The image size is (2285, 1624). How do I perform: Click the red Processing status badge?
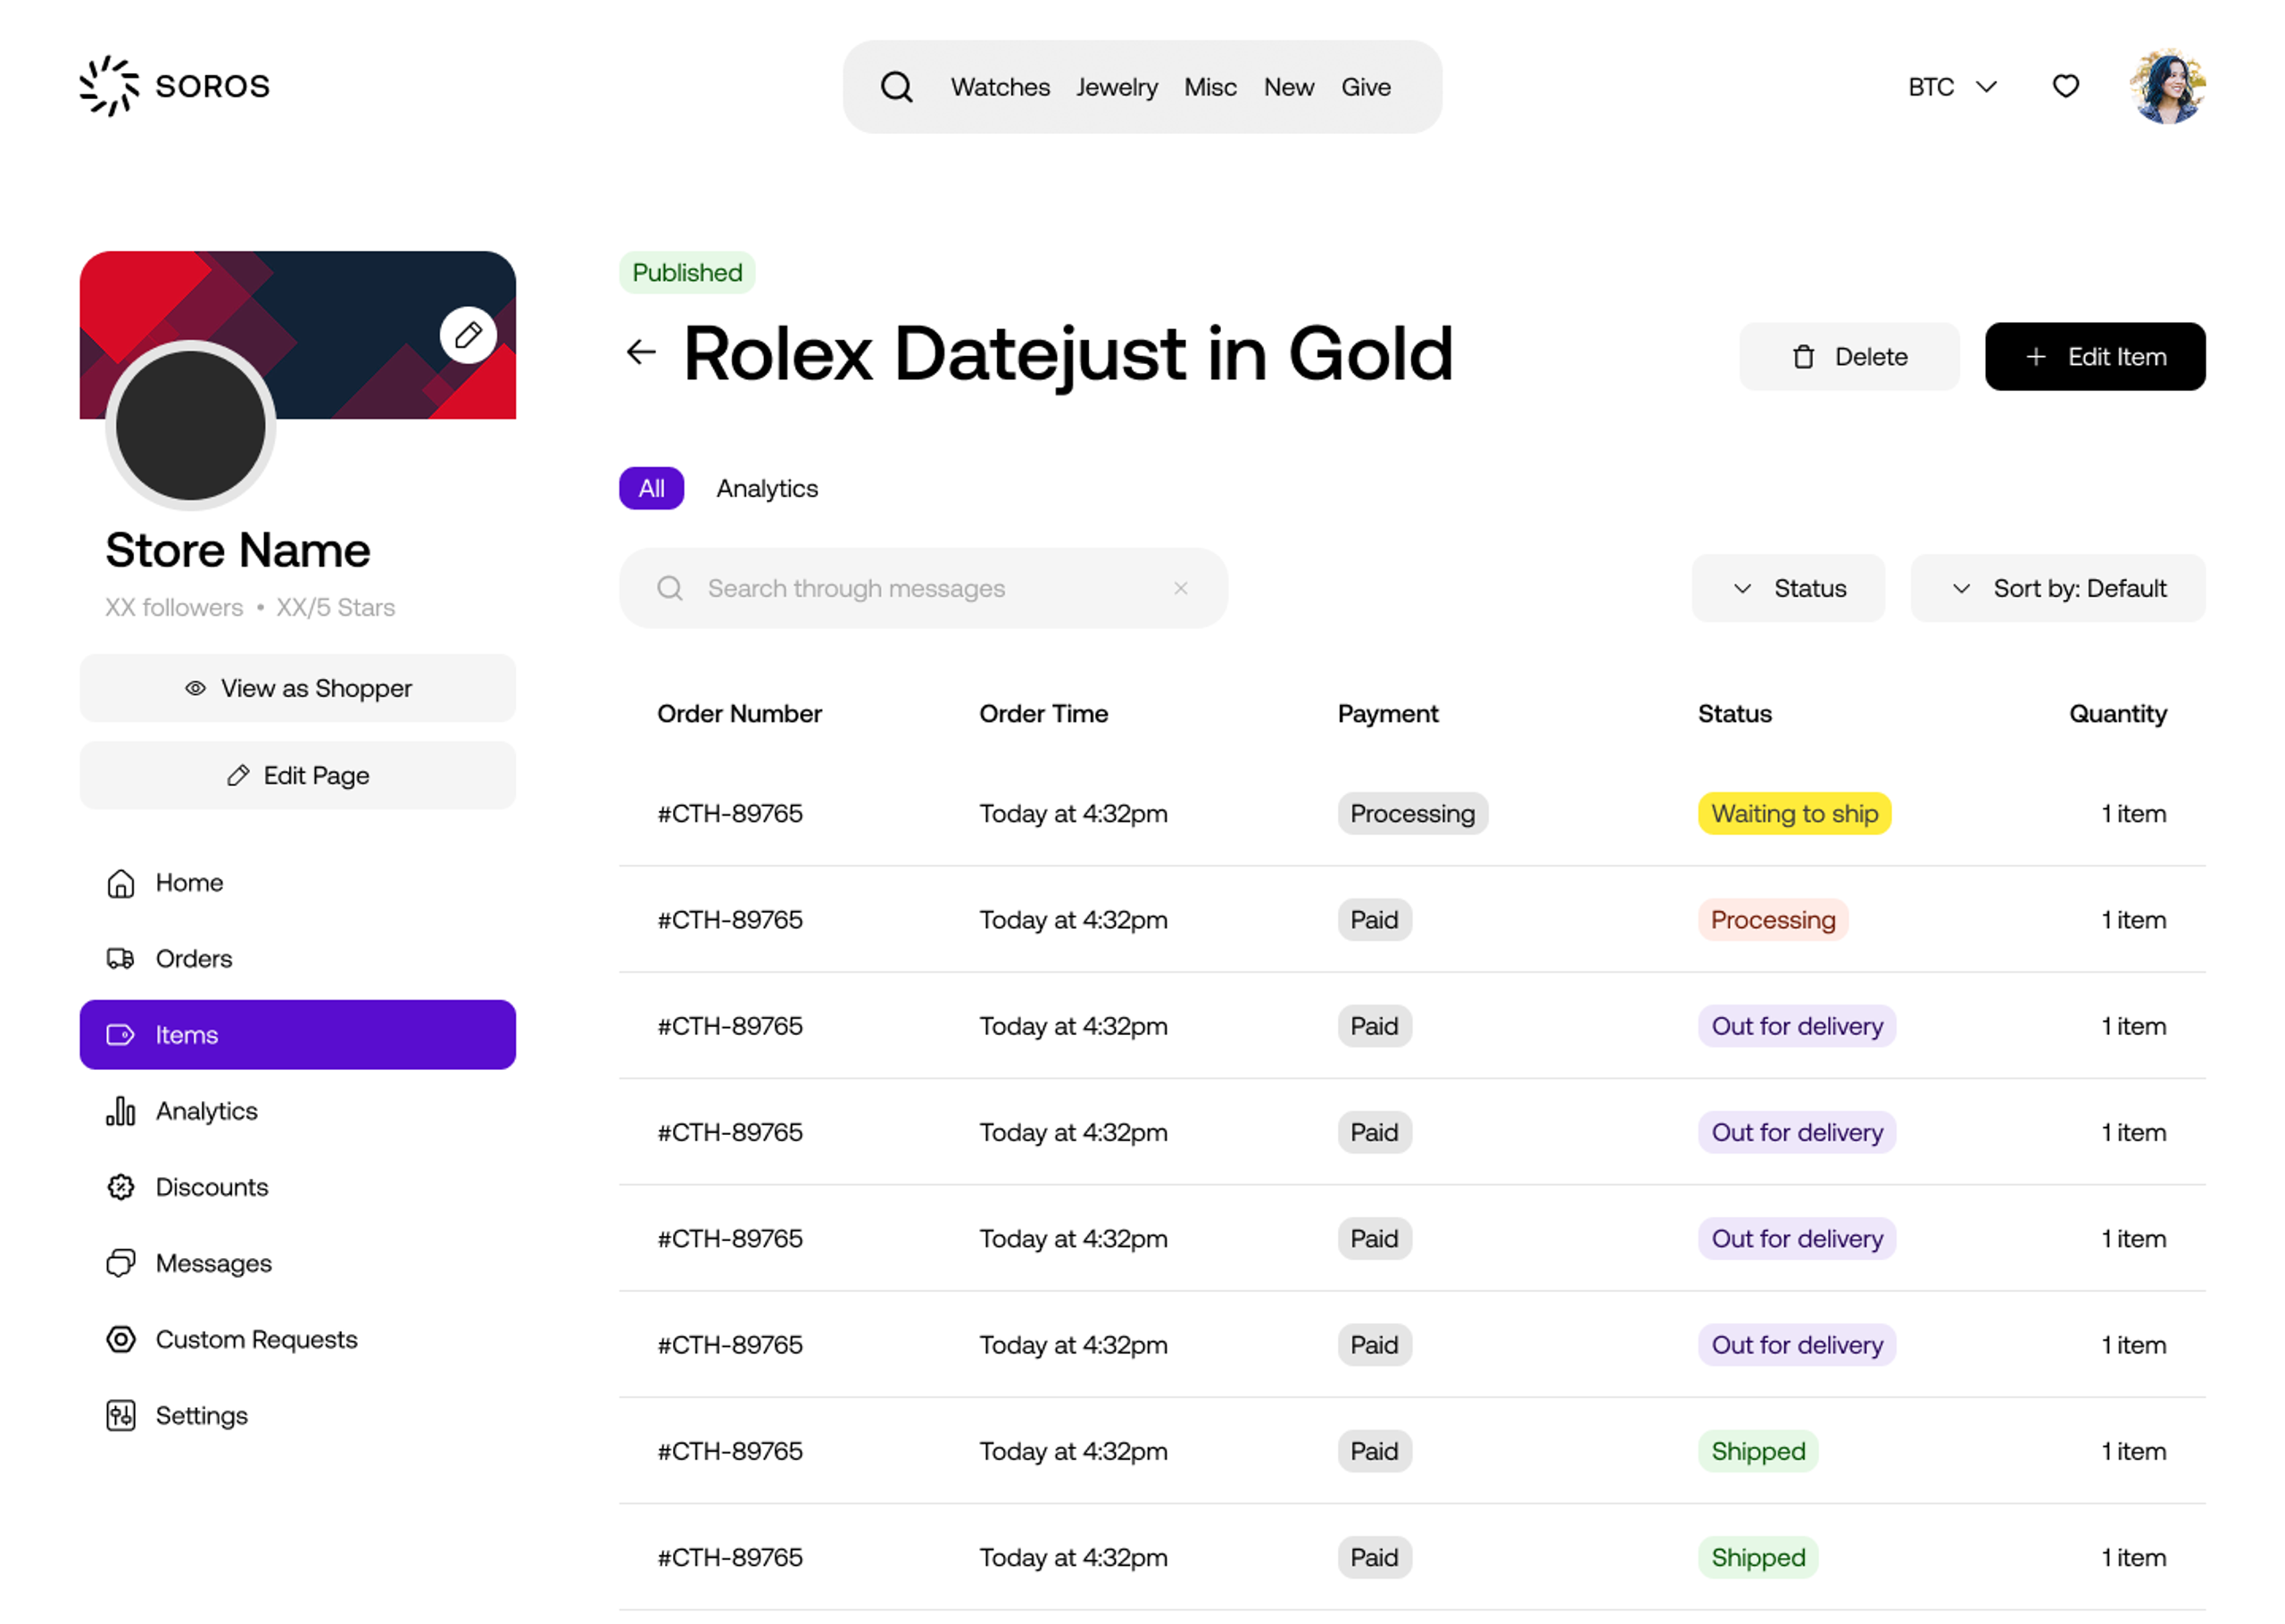click(x=1773, y=919)
